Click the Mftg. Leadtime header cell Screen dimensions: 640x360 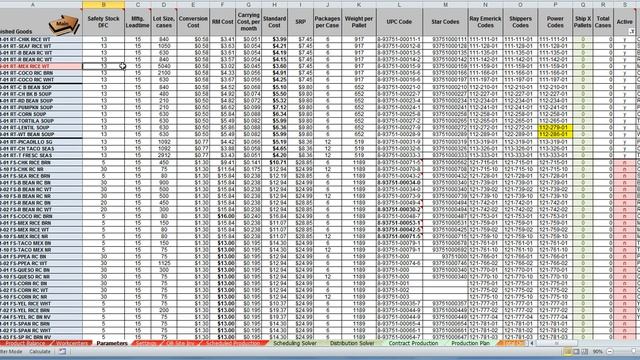[138, 22]
